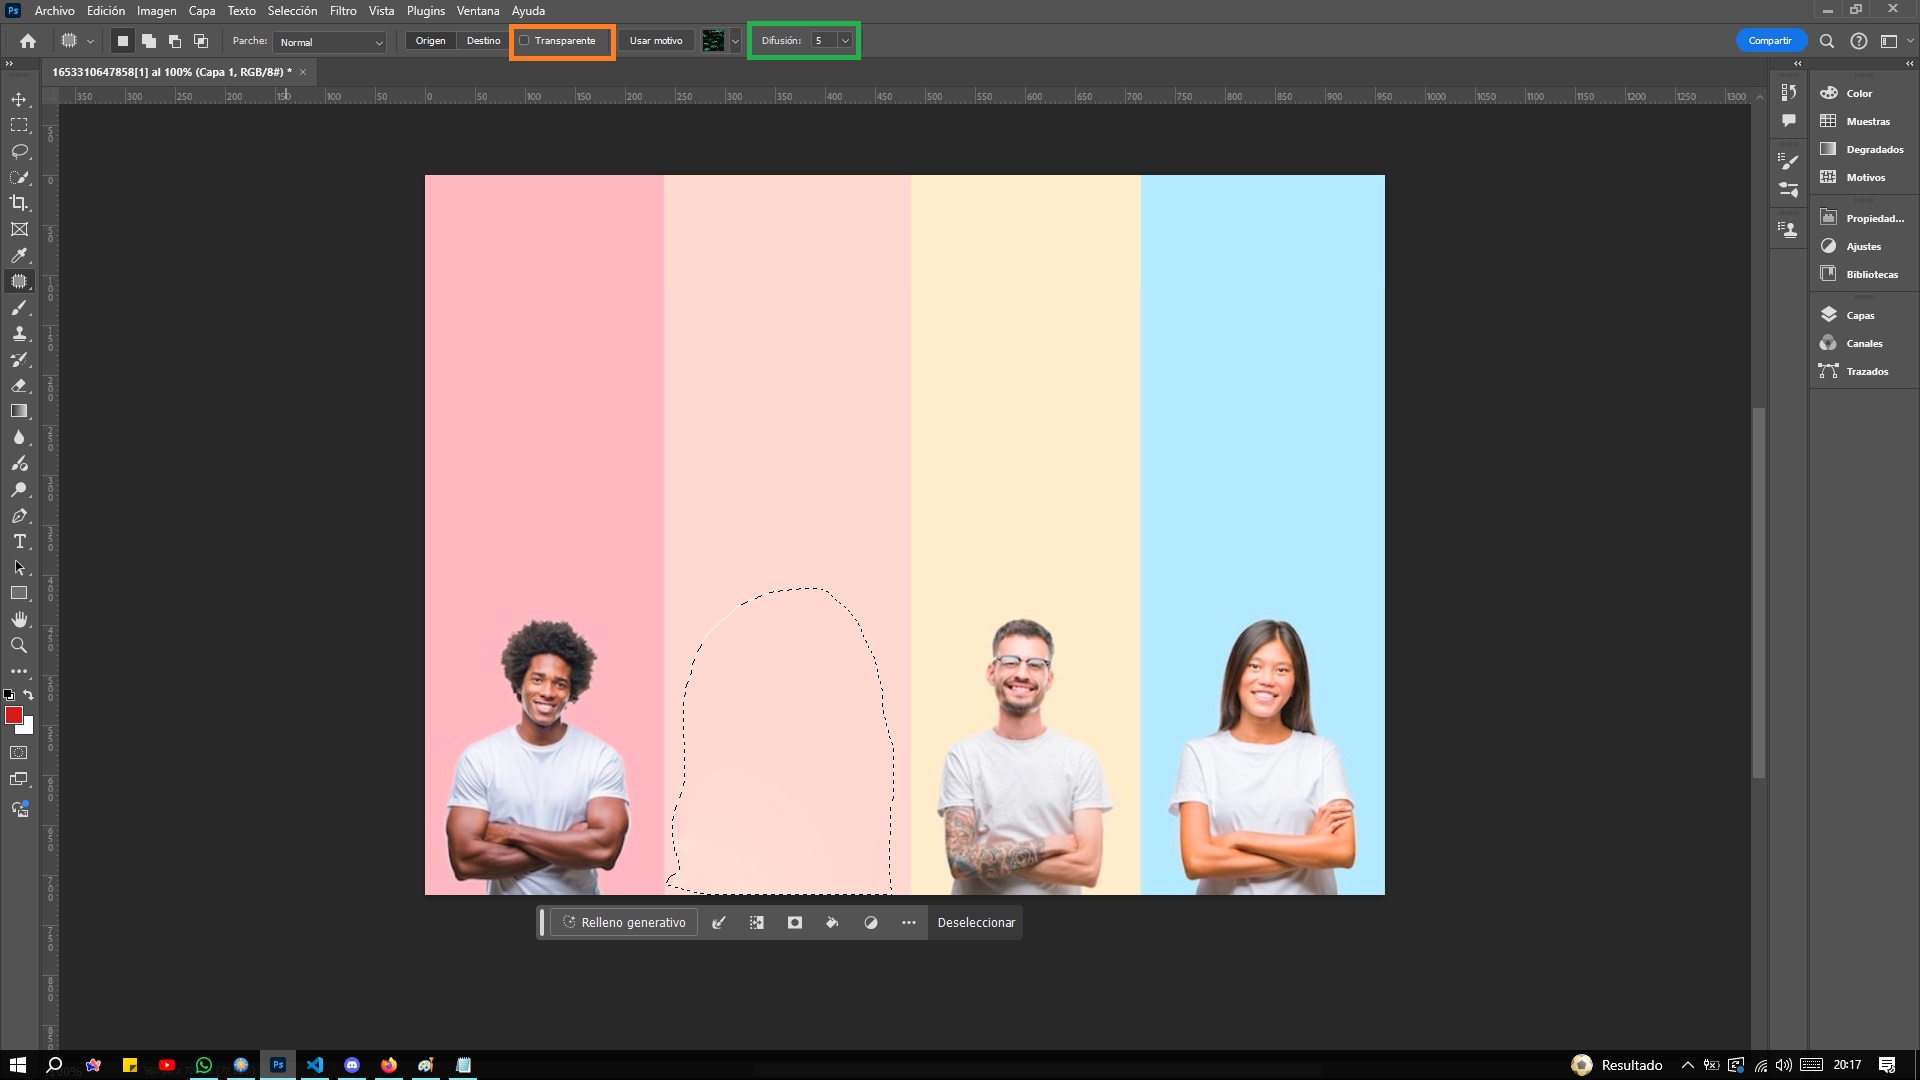The image size is (1920, 1080).
Task: Click the Compartir button
Action: (1770, 41)
